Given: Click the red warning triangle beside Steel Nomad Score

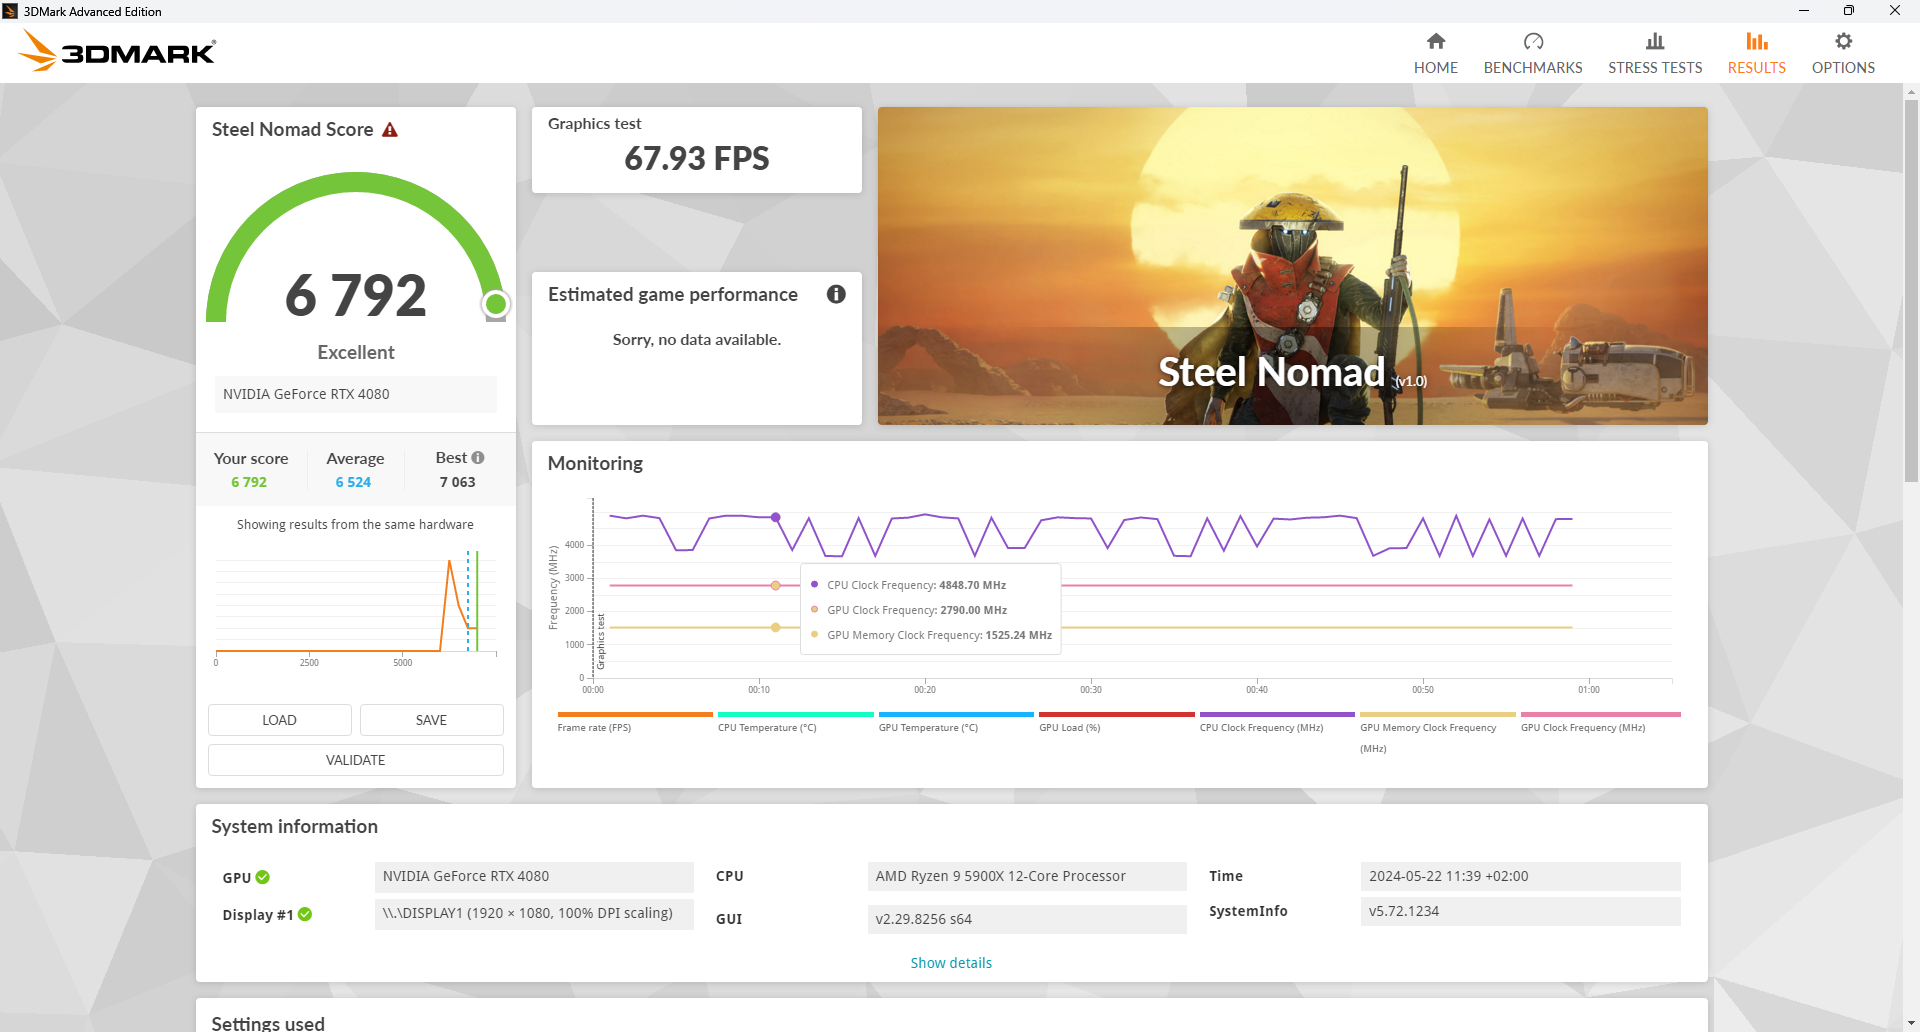Looking at the screenshot, I should coord(390,130).
